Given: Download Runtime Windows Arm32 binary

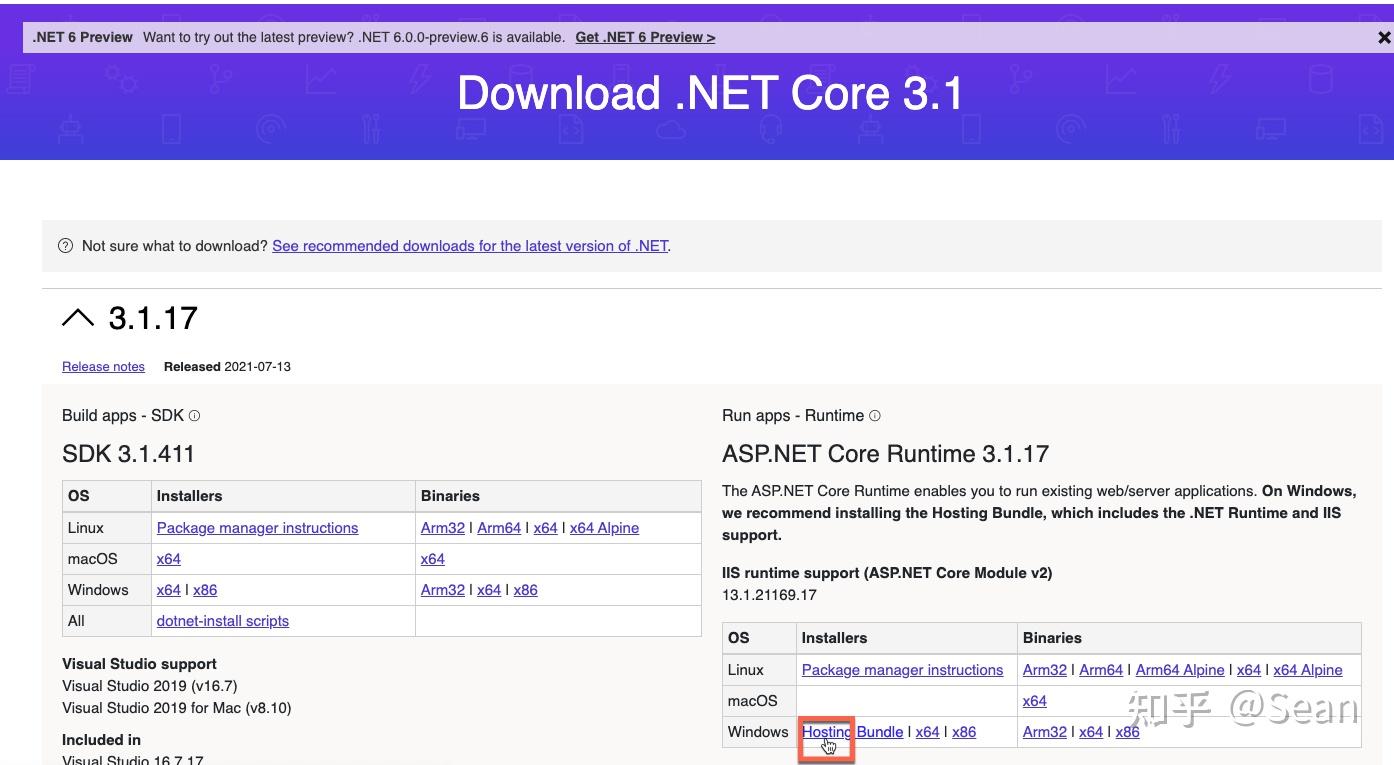Looking at the screenshot, I should point(1045,732).
